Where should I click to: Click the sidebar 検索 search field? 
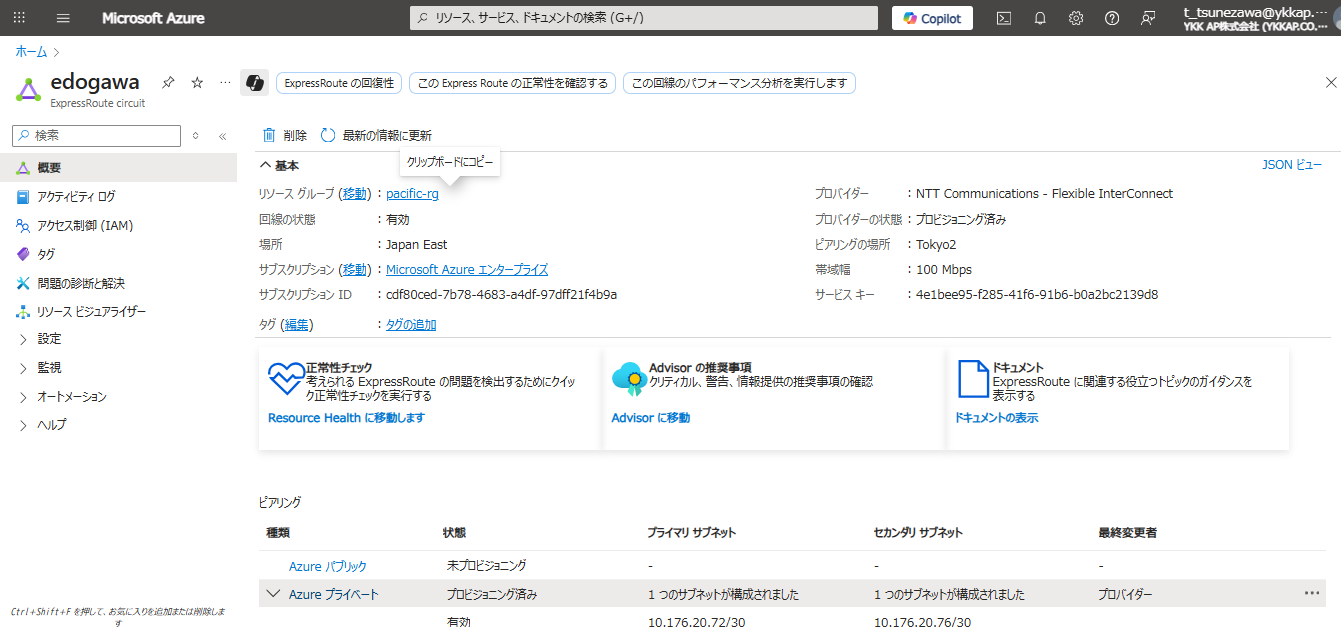point(97,136)
